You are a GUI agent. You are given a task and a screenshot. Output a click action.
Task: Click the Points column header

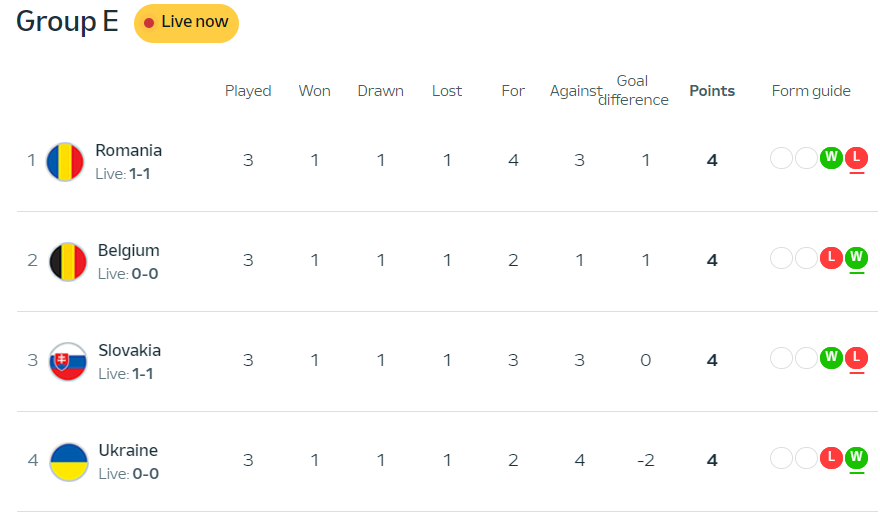click(712, 91)
